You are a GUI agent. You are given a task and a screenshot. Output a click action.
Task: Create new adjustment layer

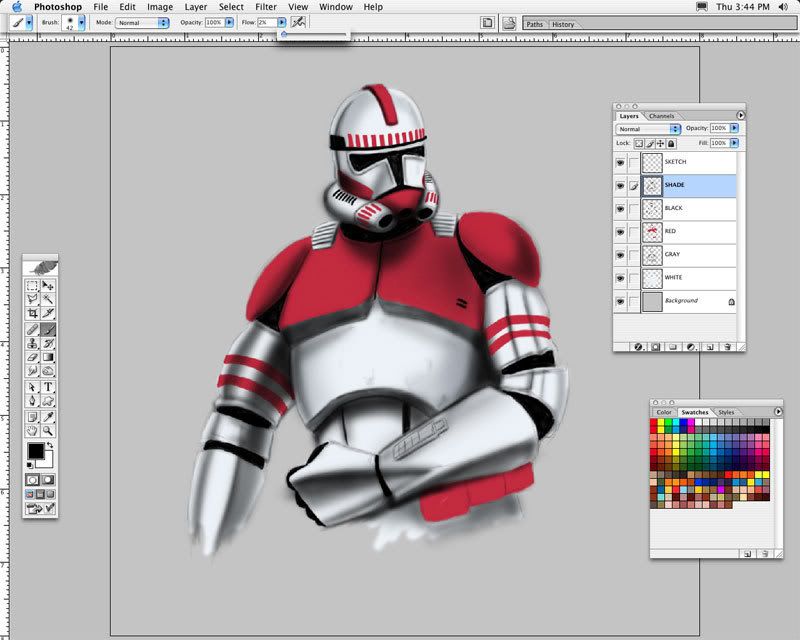[x=691, y=347]
